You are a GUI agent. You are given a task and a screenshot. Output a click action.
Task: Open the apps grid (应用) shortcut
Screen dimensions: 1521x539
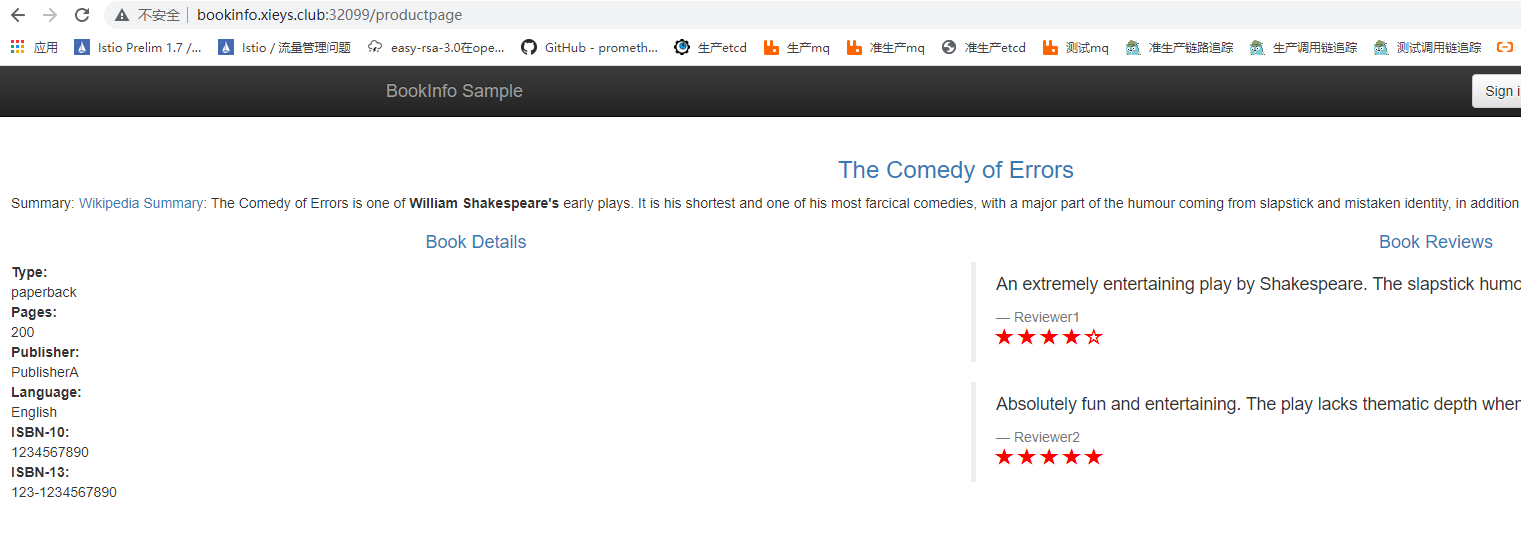click(34, 47)
